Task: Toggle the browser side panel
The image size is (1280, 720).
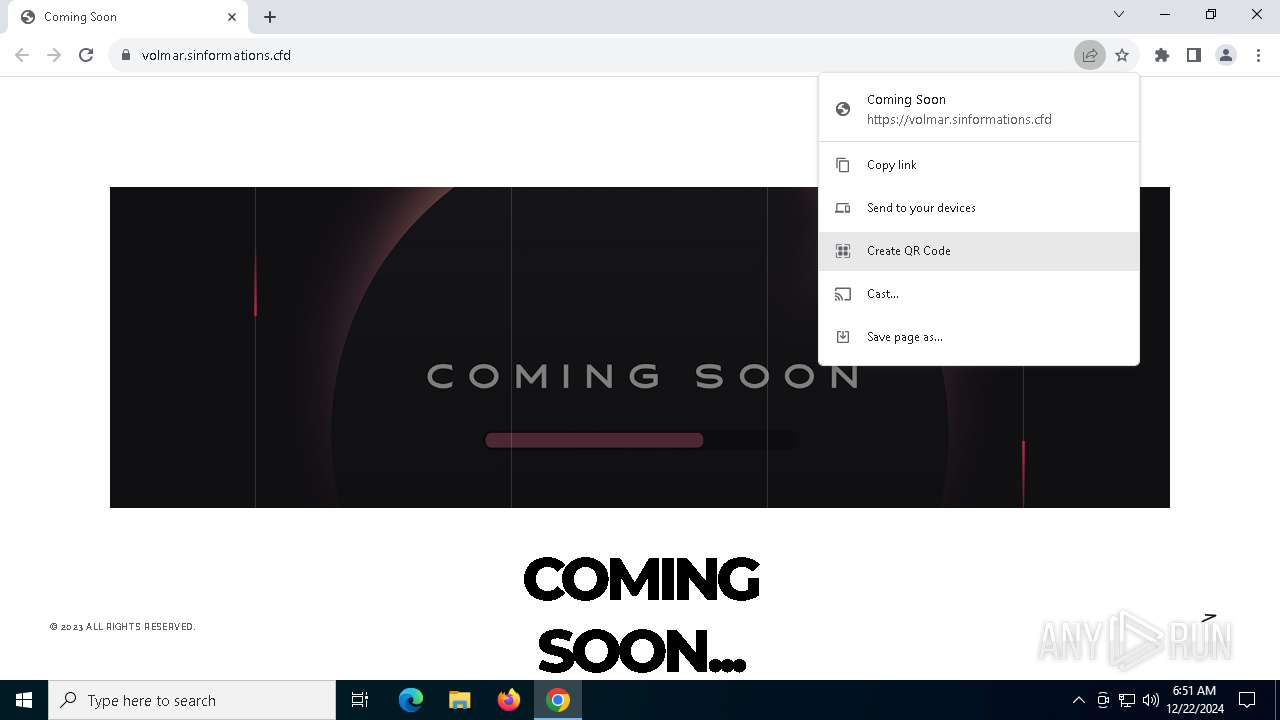Action: [1194, 55]
